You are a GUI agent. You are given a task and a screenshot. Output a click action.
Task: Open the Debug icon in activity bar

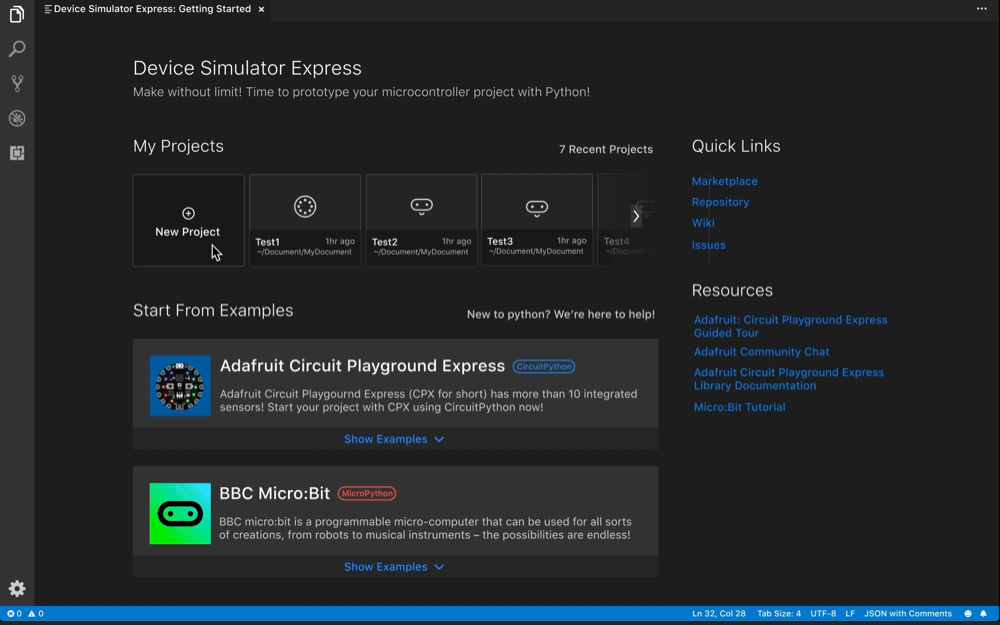17,118
